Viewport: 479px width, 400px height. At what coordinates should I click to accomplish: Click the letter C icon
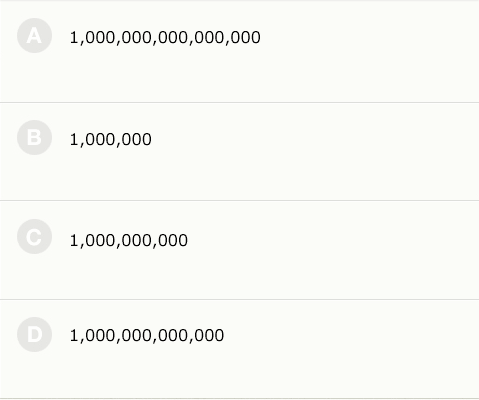[x=34, y=237]
